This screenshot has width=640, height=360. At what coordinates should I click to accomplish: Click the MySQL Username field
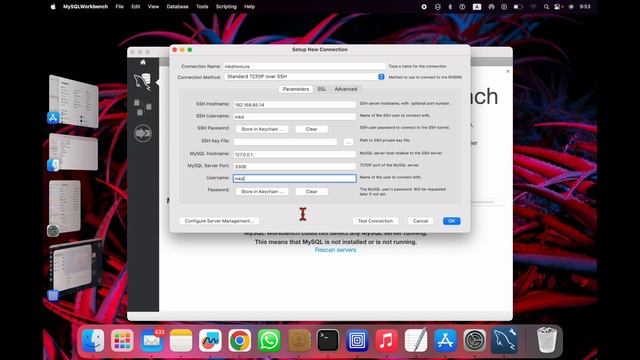click(x=295, y=178)
